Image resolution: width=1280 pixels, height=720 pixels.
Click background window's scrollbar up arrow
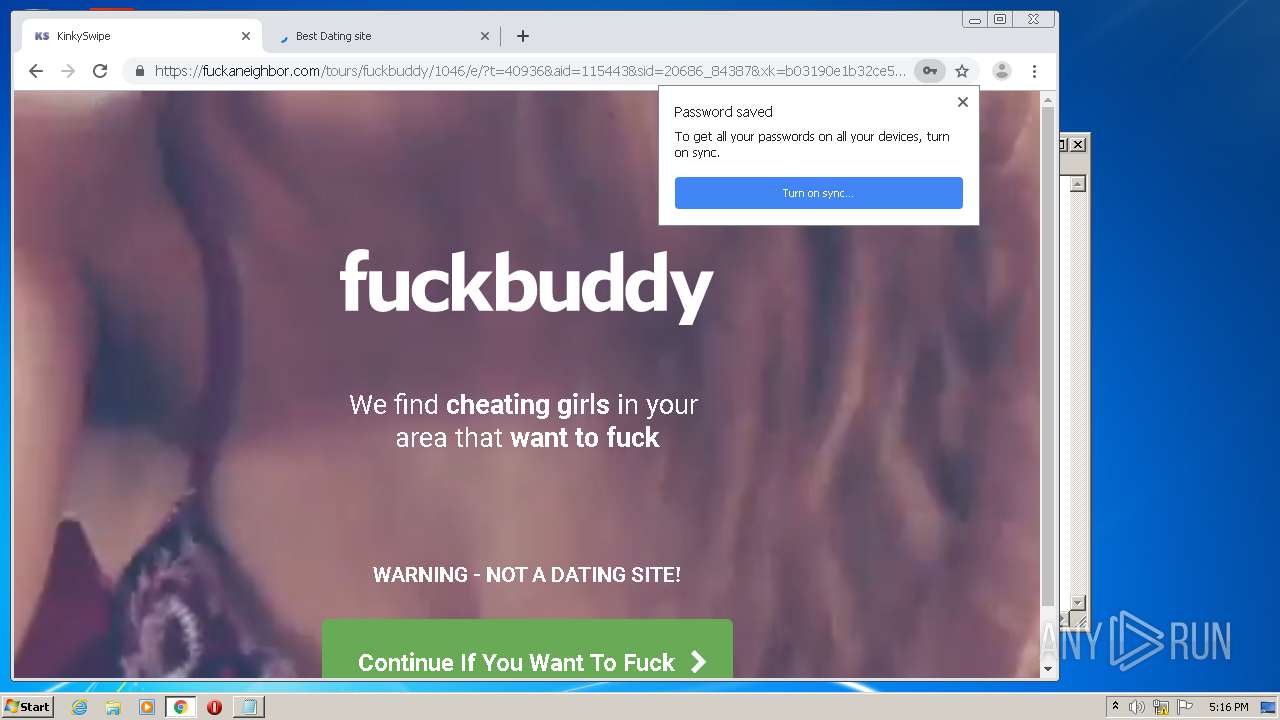point(1078,184)
